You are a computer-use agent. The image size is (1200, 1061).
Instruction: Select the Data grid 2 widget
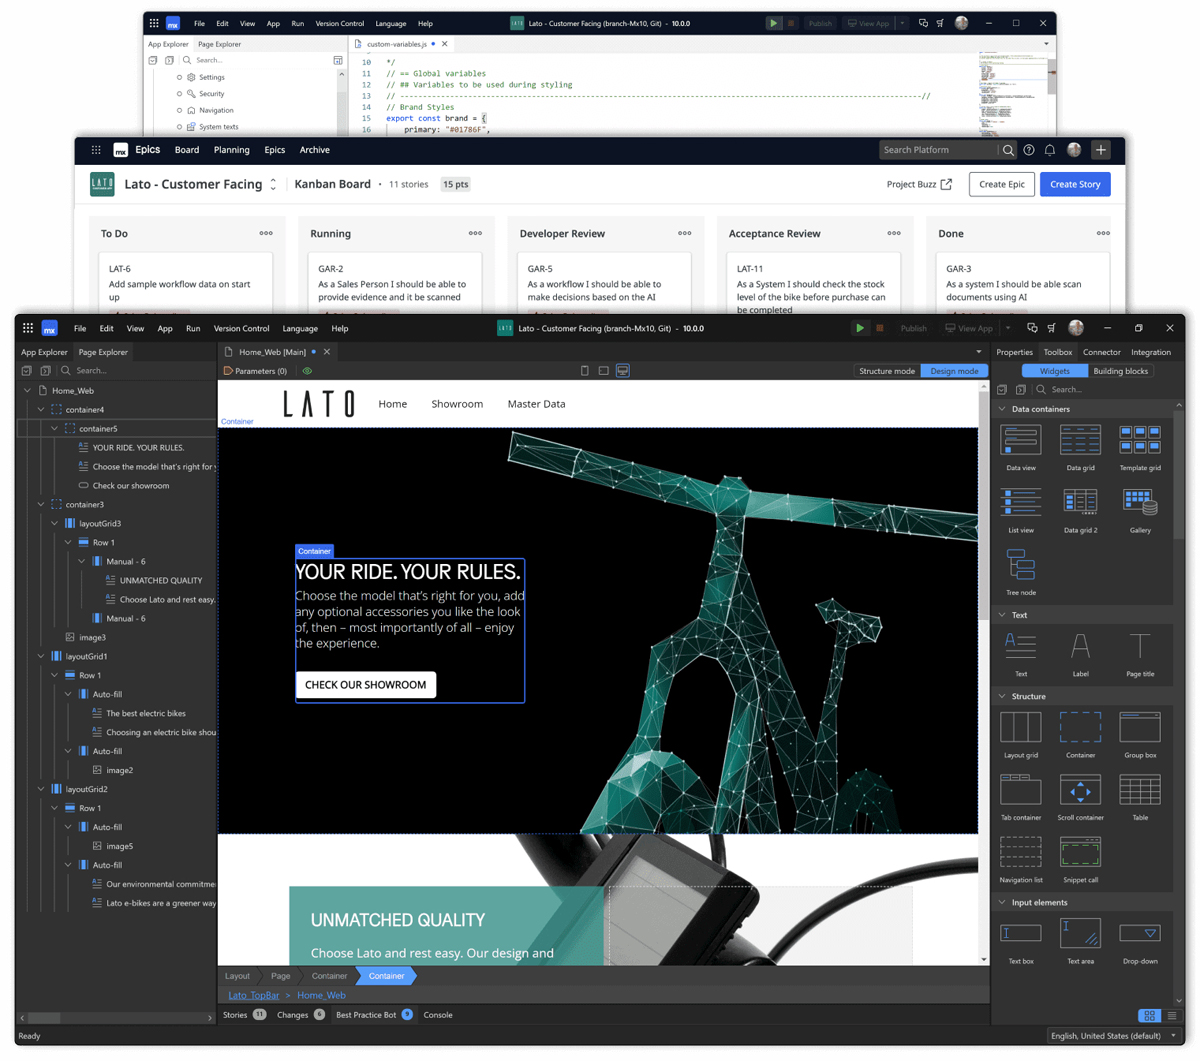(x=1080, y=510)
